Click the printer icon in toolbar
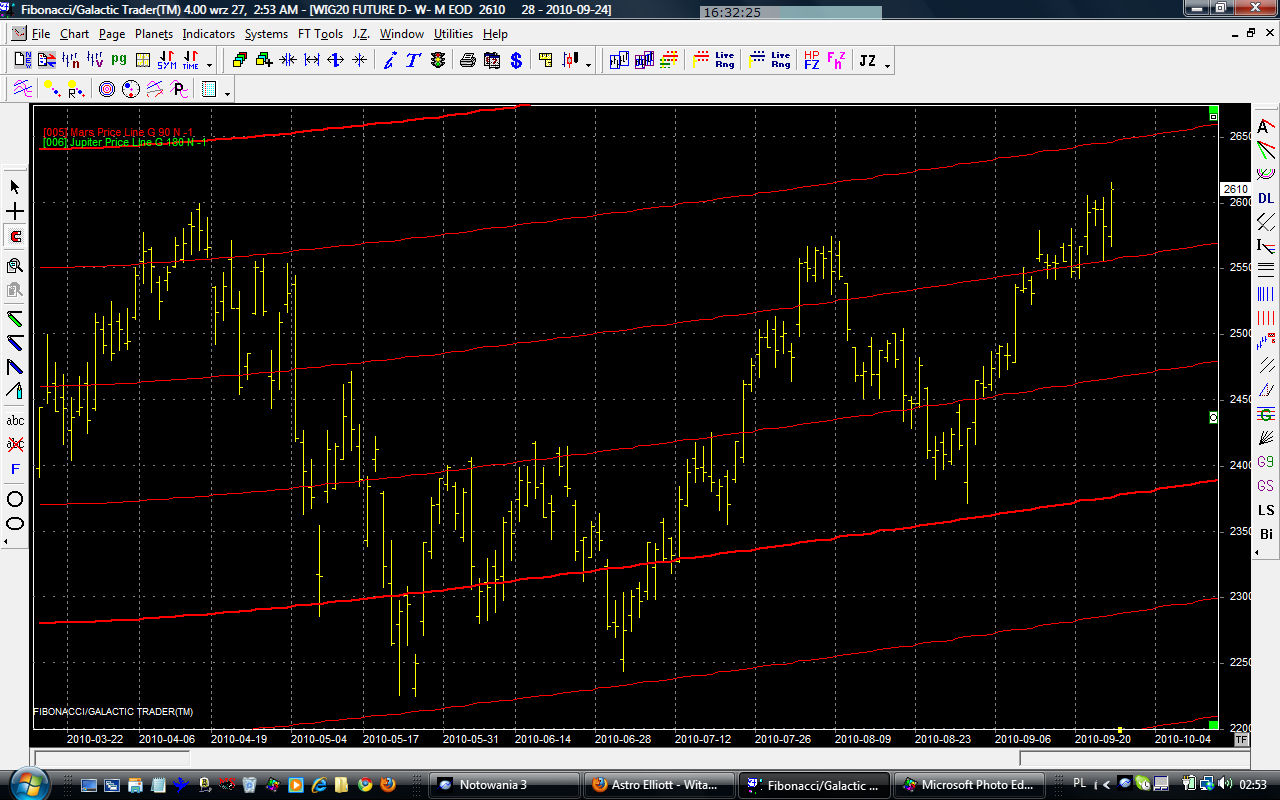 467,60
